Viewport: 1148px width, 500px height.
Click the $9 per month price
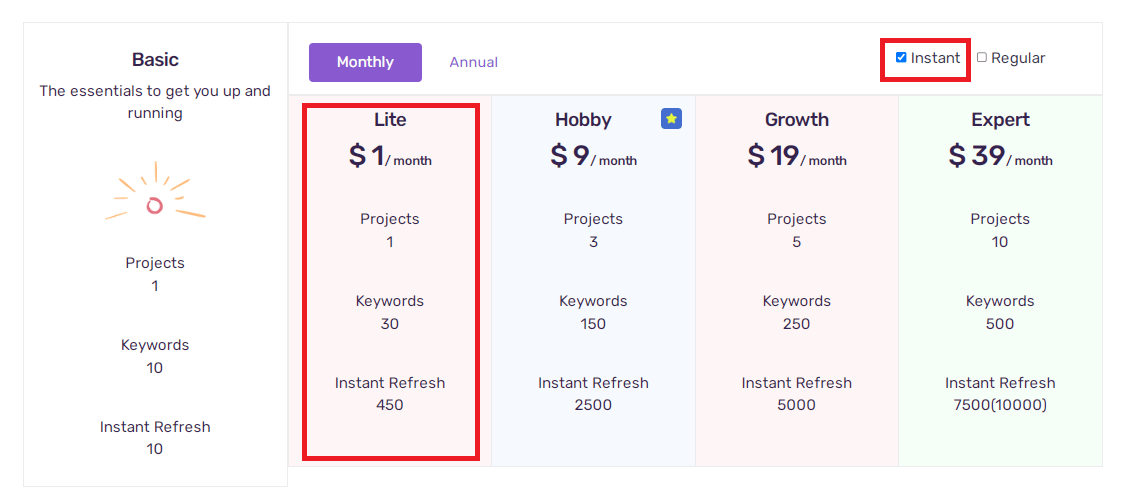(594, 155)
